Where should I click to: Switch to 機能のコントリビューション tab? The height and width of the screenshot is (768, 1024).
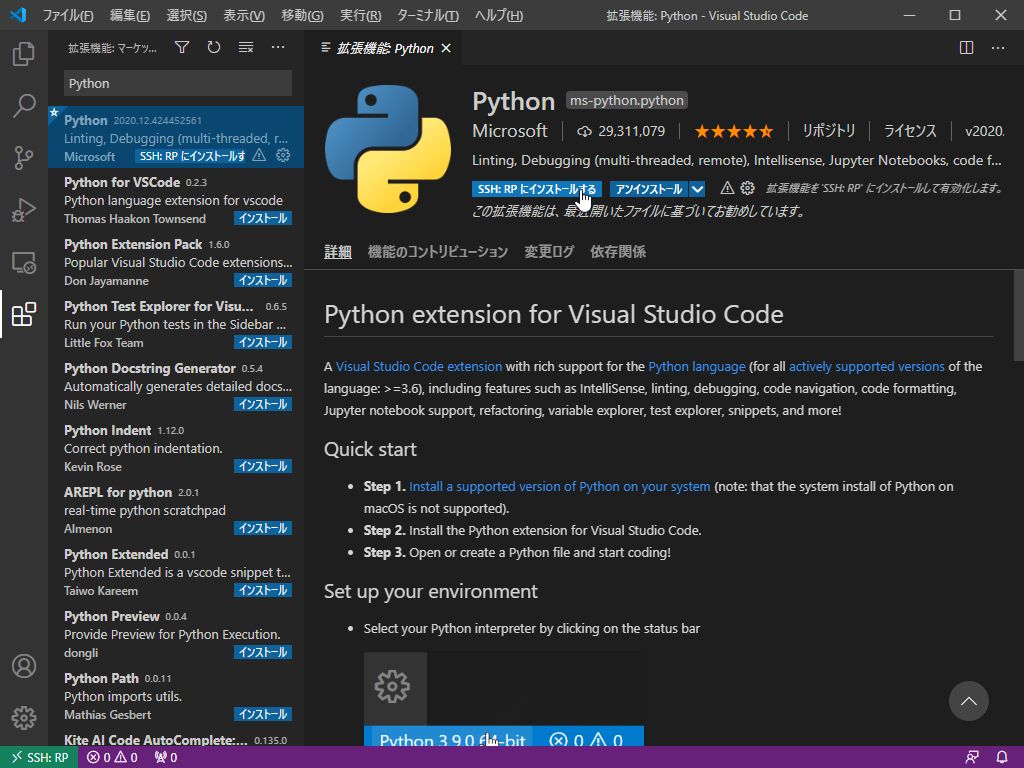pos(438,251)
